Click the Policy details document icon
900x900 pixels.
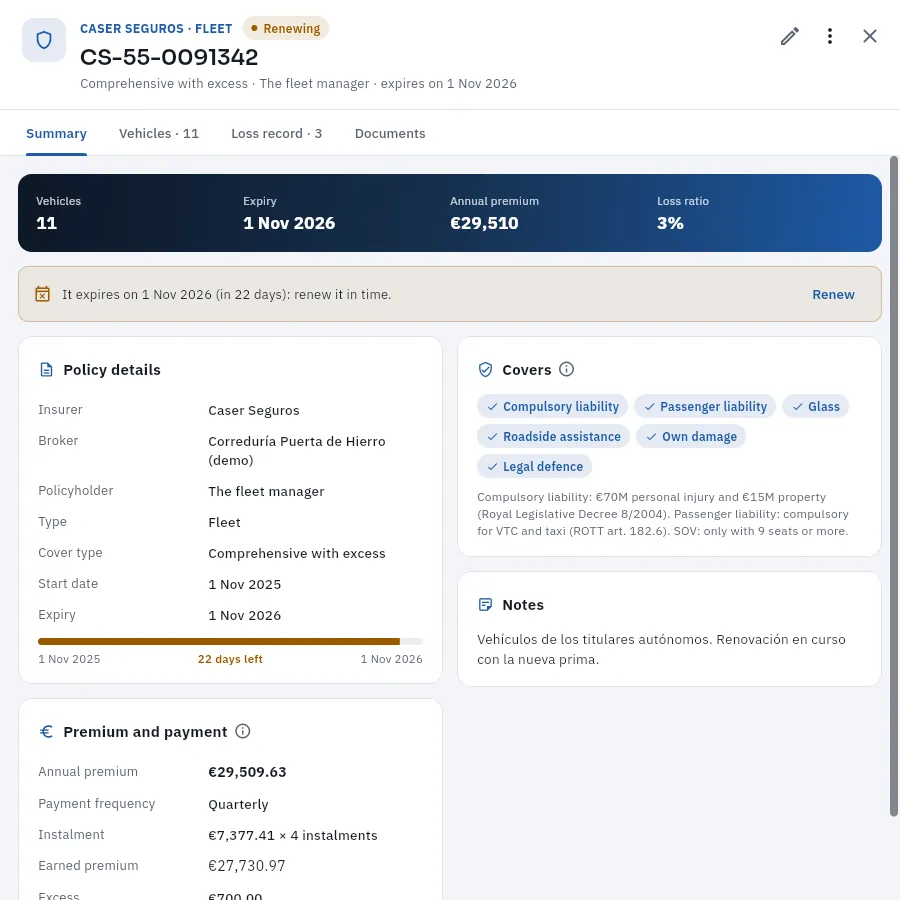[x=46, y=369]
